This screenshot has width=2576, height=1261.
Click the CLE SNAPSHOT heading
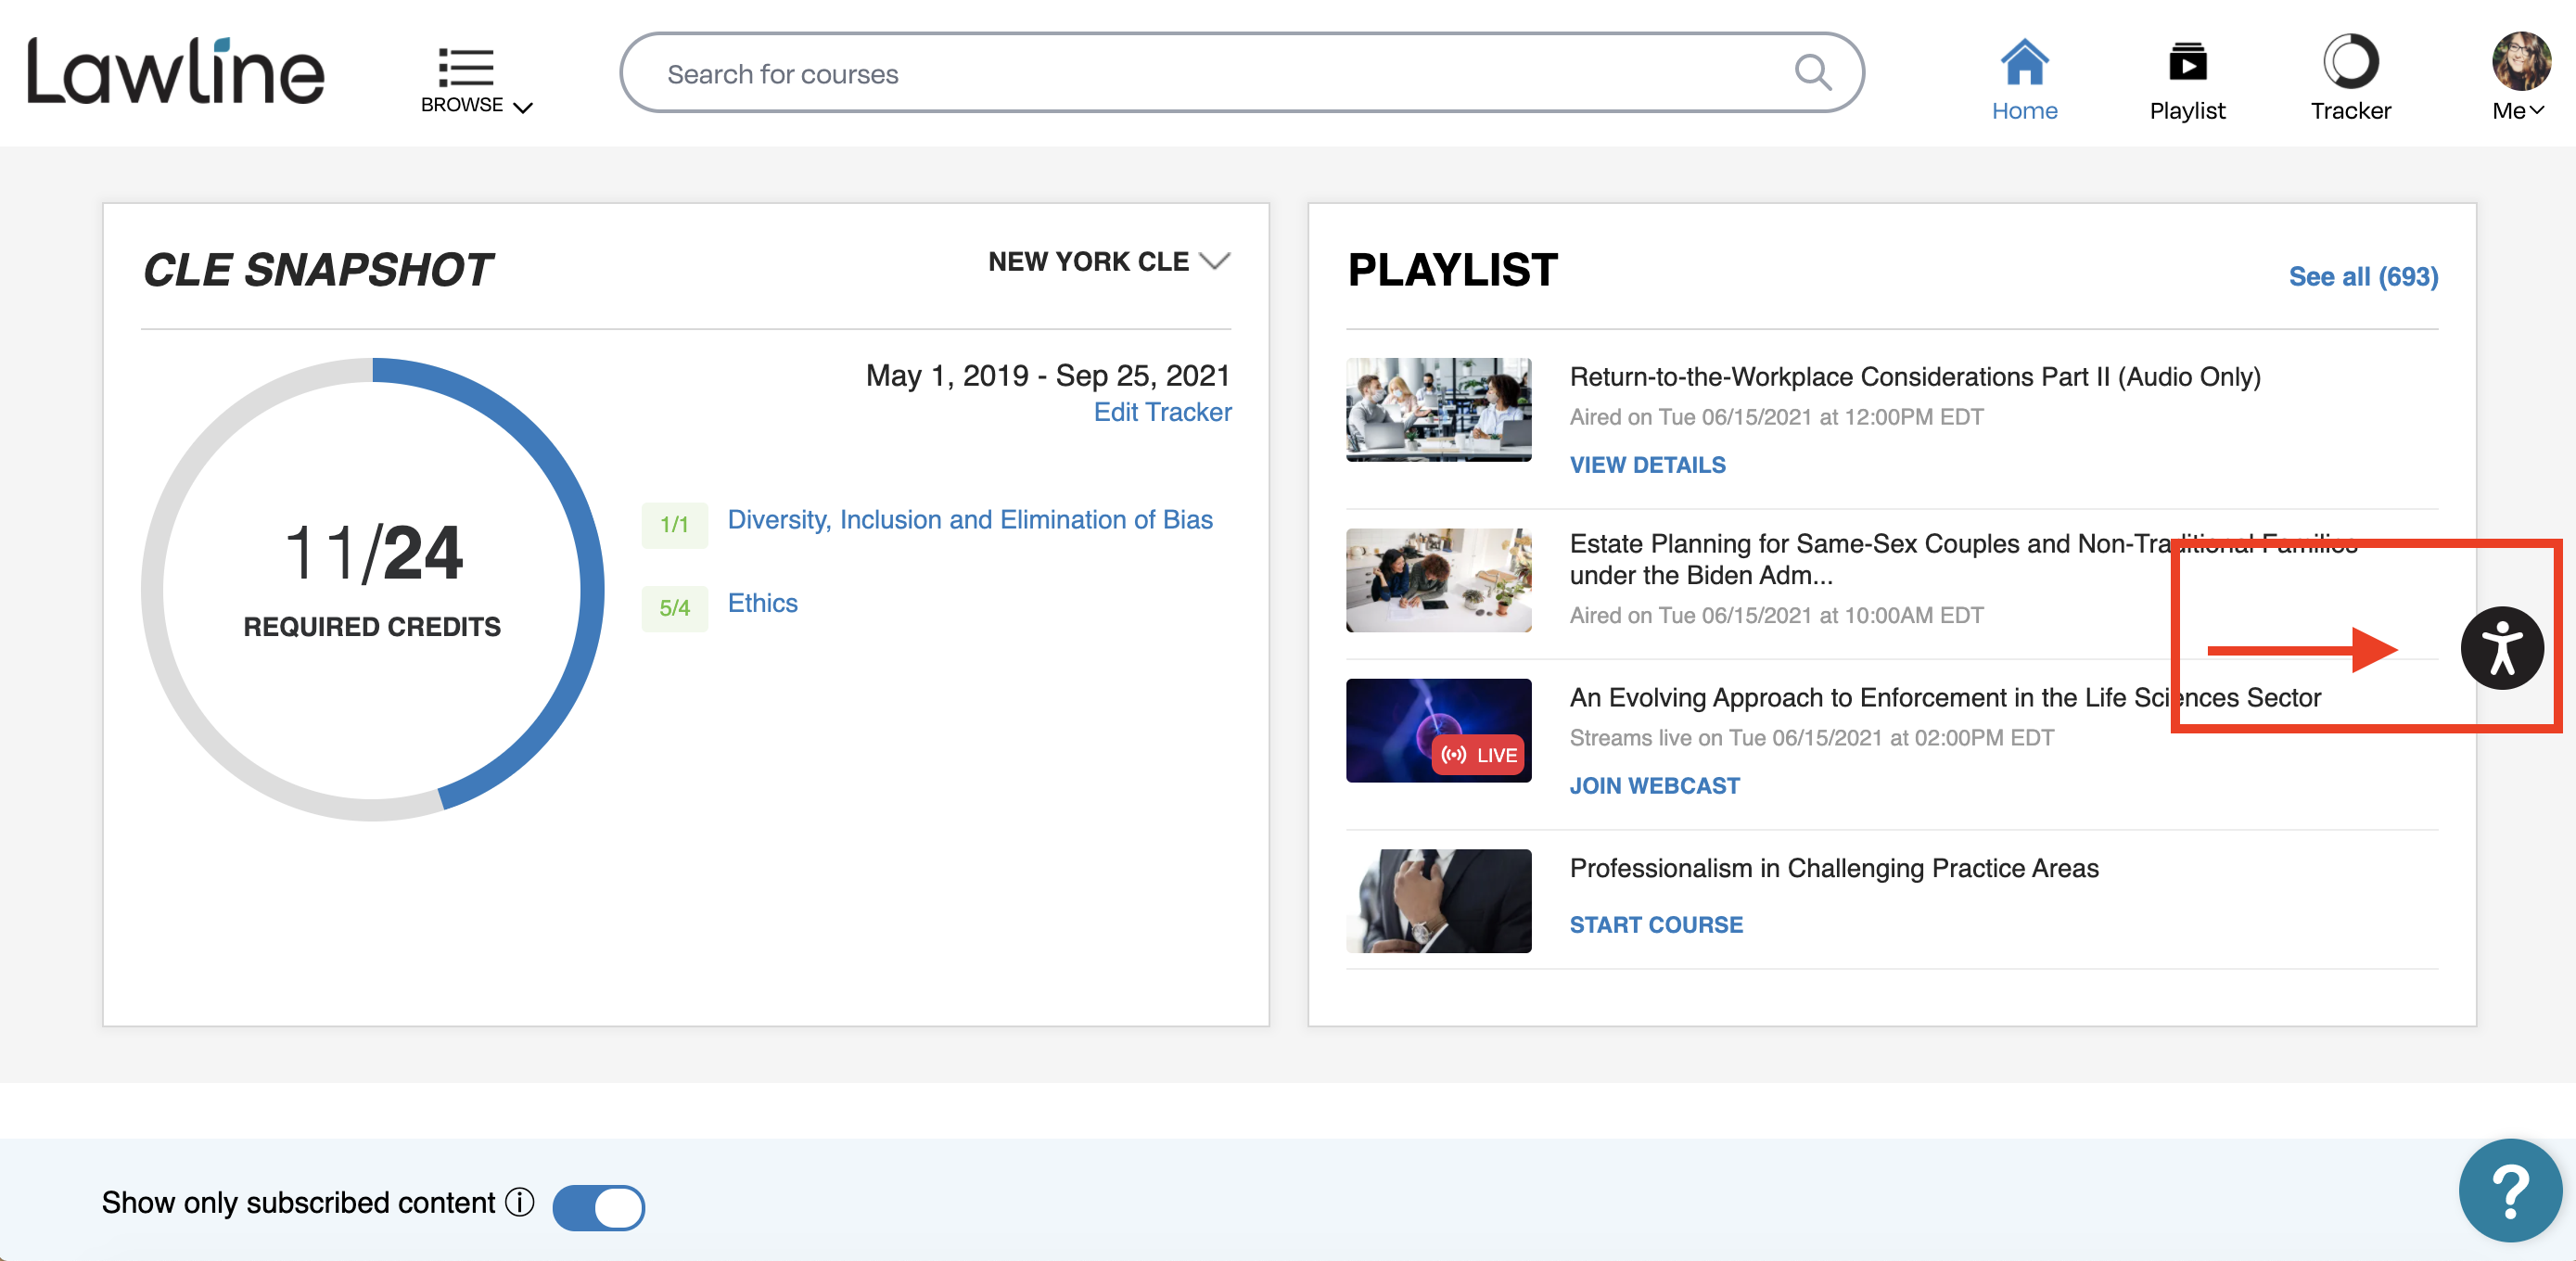[317, 270]
